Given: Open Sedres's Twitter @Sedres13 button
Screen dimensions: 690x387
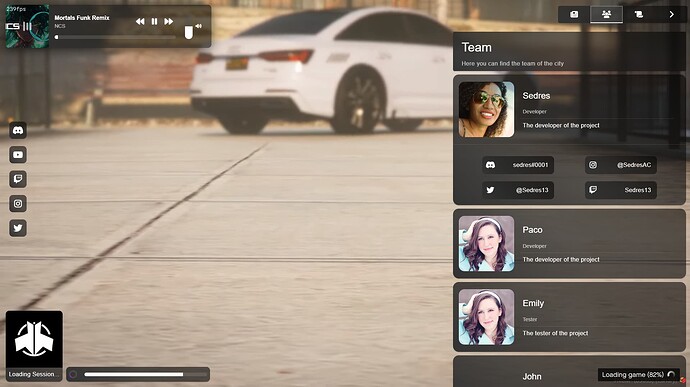Looking at the screenshot, I should [x=518, y=190].
